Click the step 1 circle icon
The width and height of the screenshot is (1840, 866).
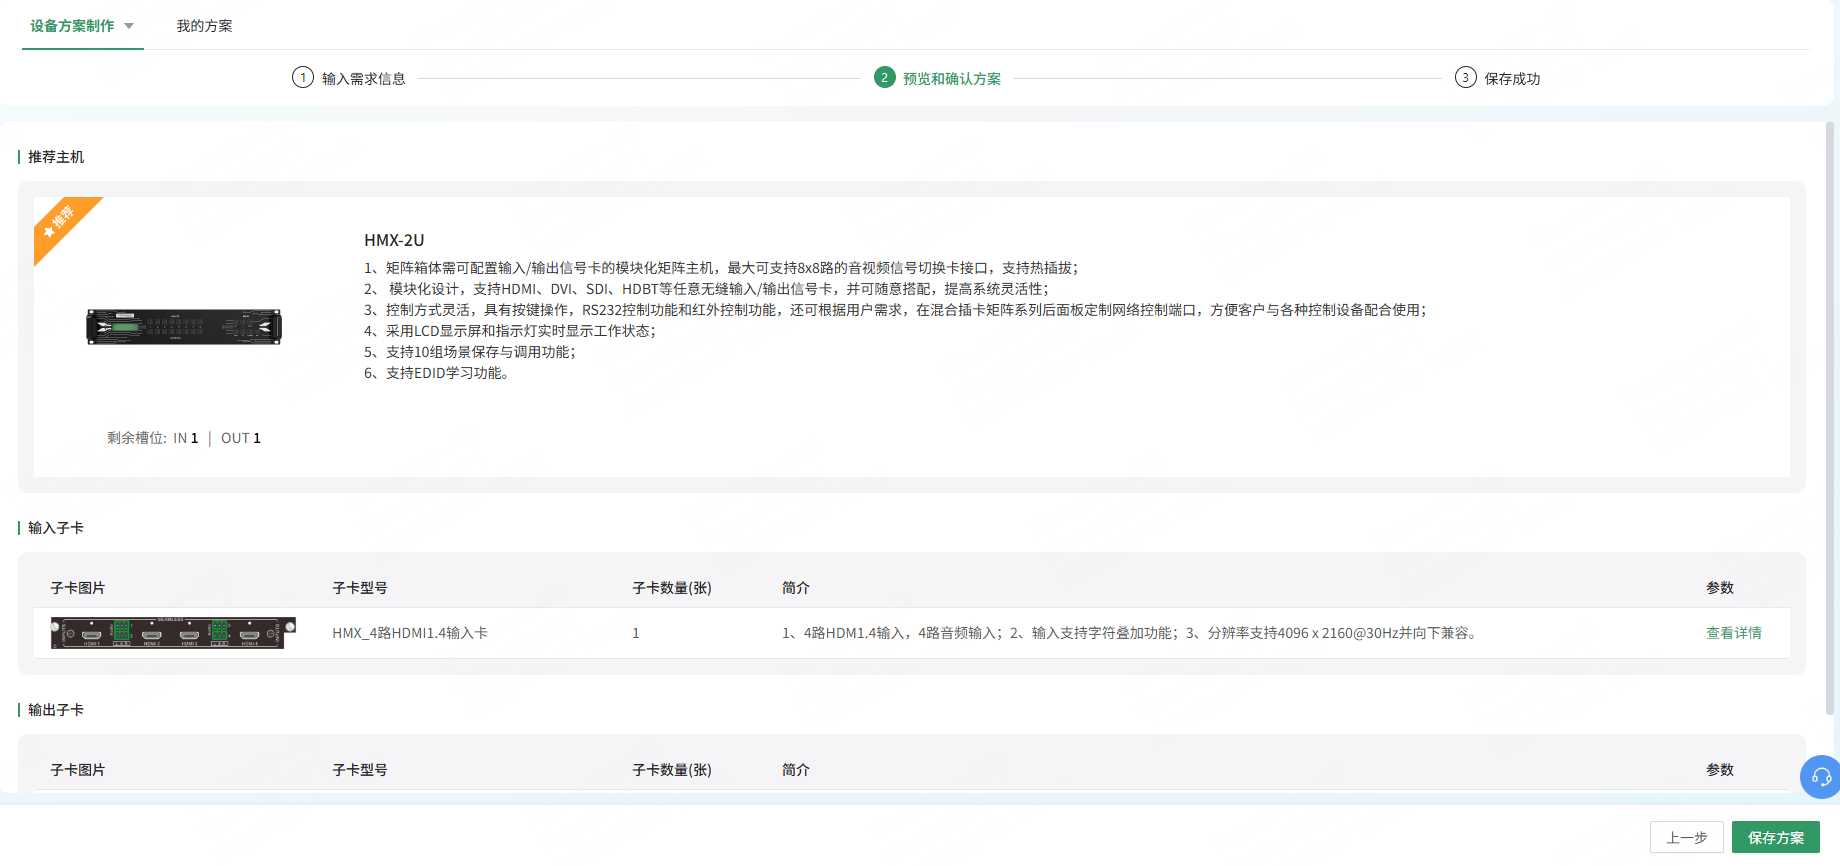(303, 78)
